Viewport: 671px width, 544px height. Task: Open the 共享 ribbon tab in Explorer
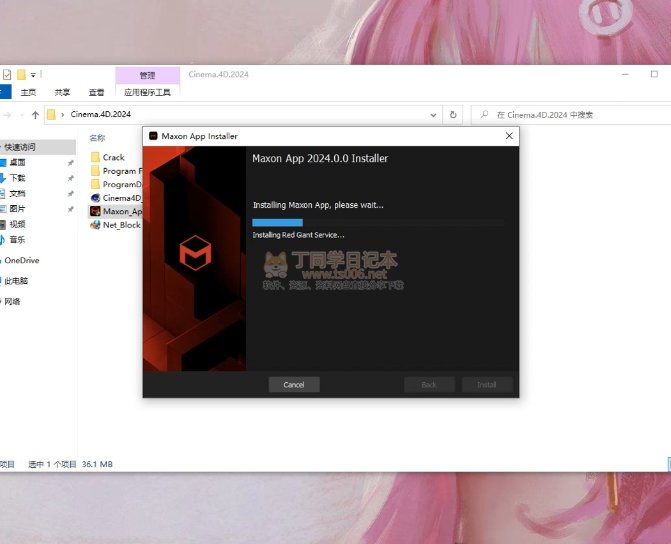pos(62,92)
